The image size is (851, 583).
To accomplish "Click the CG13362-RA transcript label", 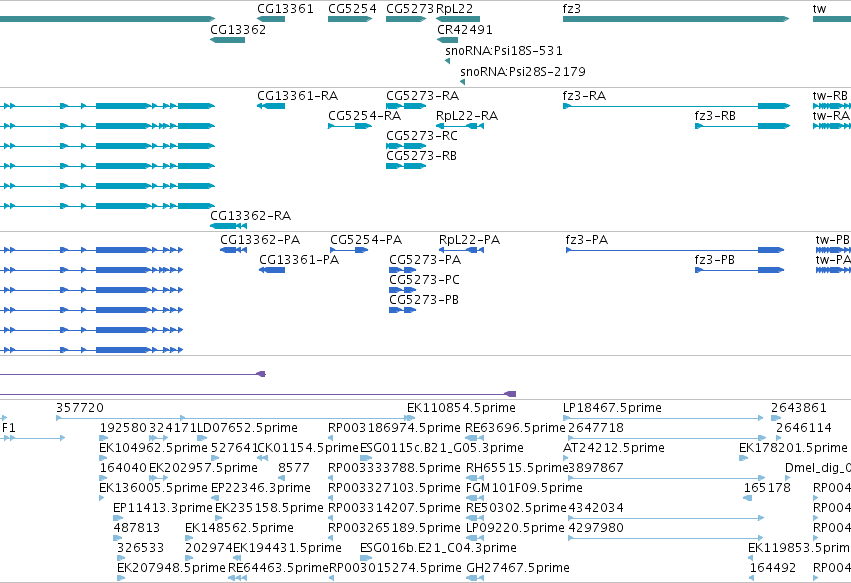I will (x=250, y=216).
